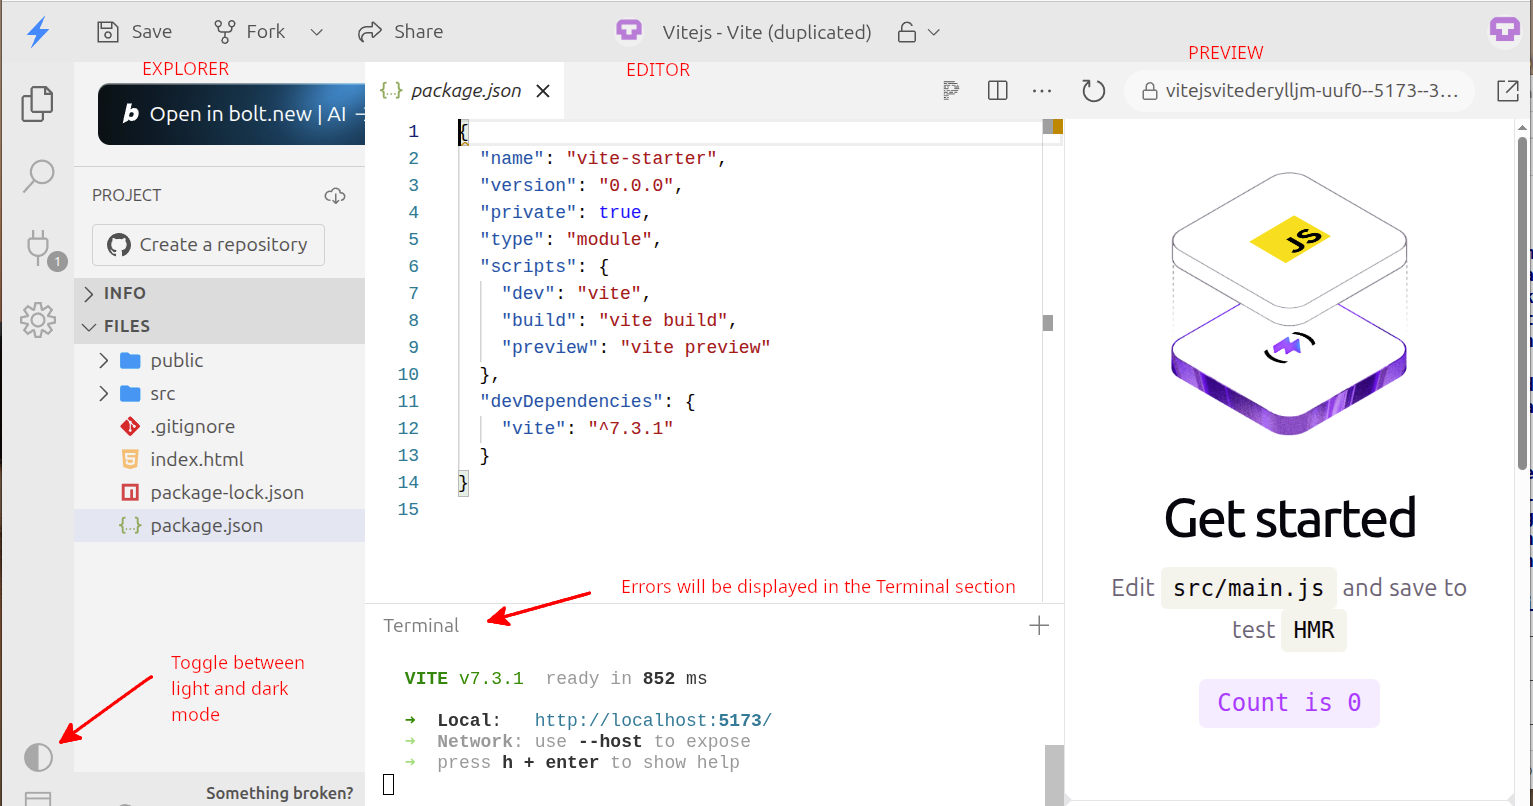Open the Search panel in sidebar
Screen dimensions: 1533x806
[x=37, y=176]
